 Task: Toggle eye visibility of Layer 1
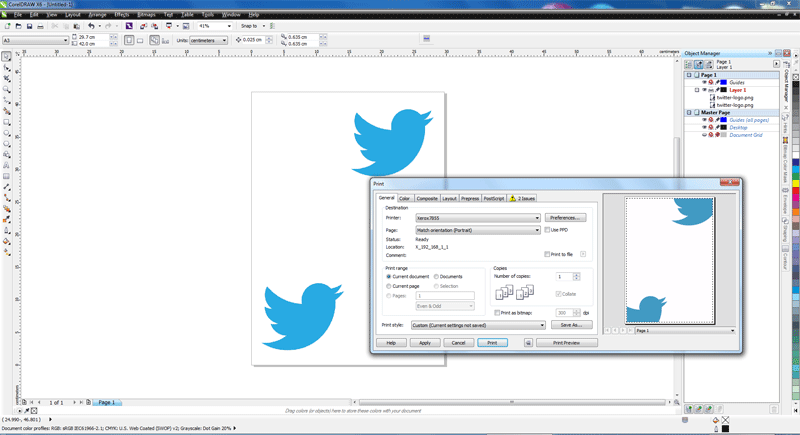(x=704, y=90)
